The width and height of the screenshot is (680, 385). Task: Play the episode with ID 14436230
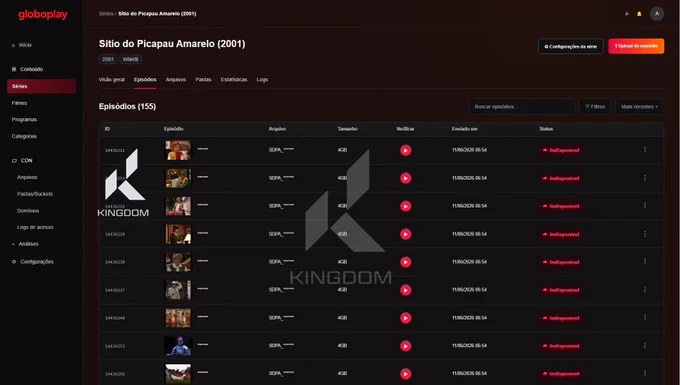point(405,262)
